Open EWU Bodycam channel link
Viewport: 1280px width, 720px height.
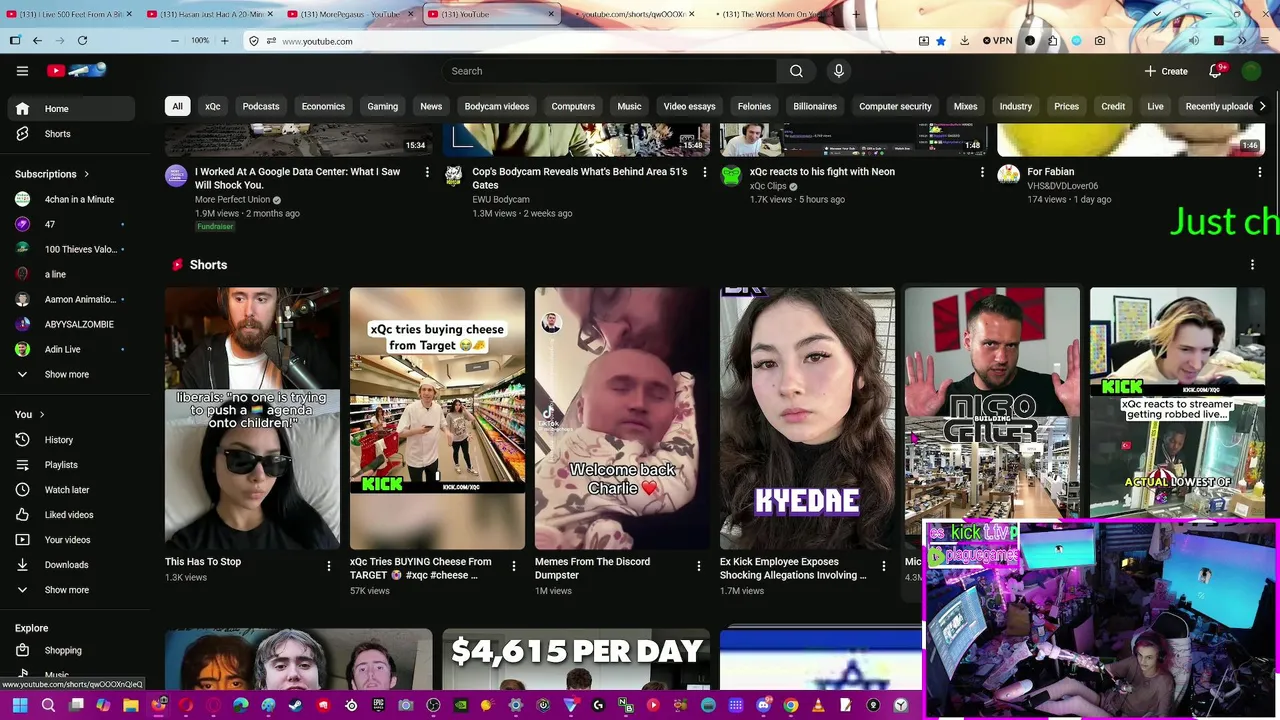pos(501,200)
